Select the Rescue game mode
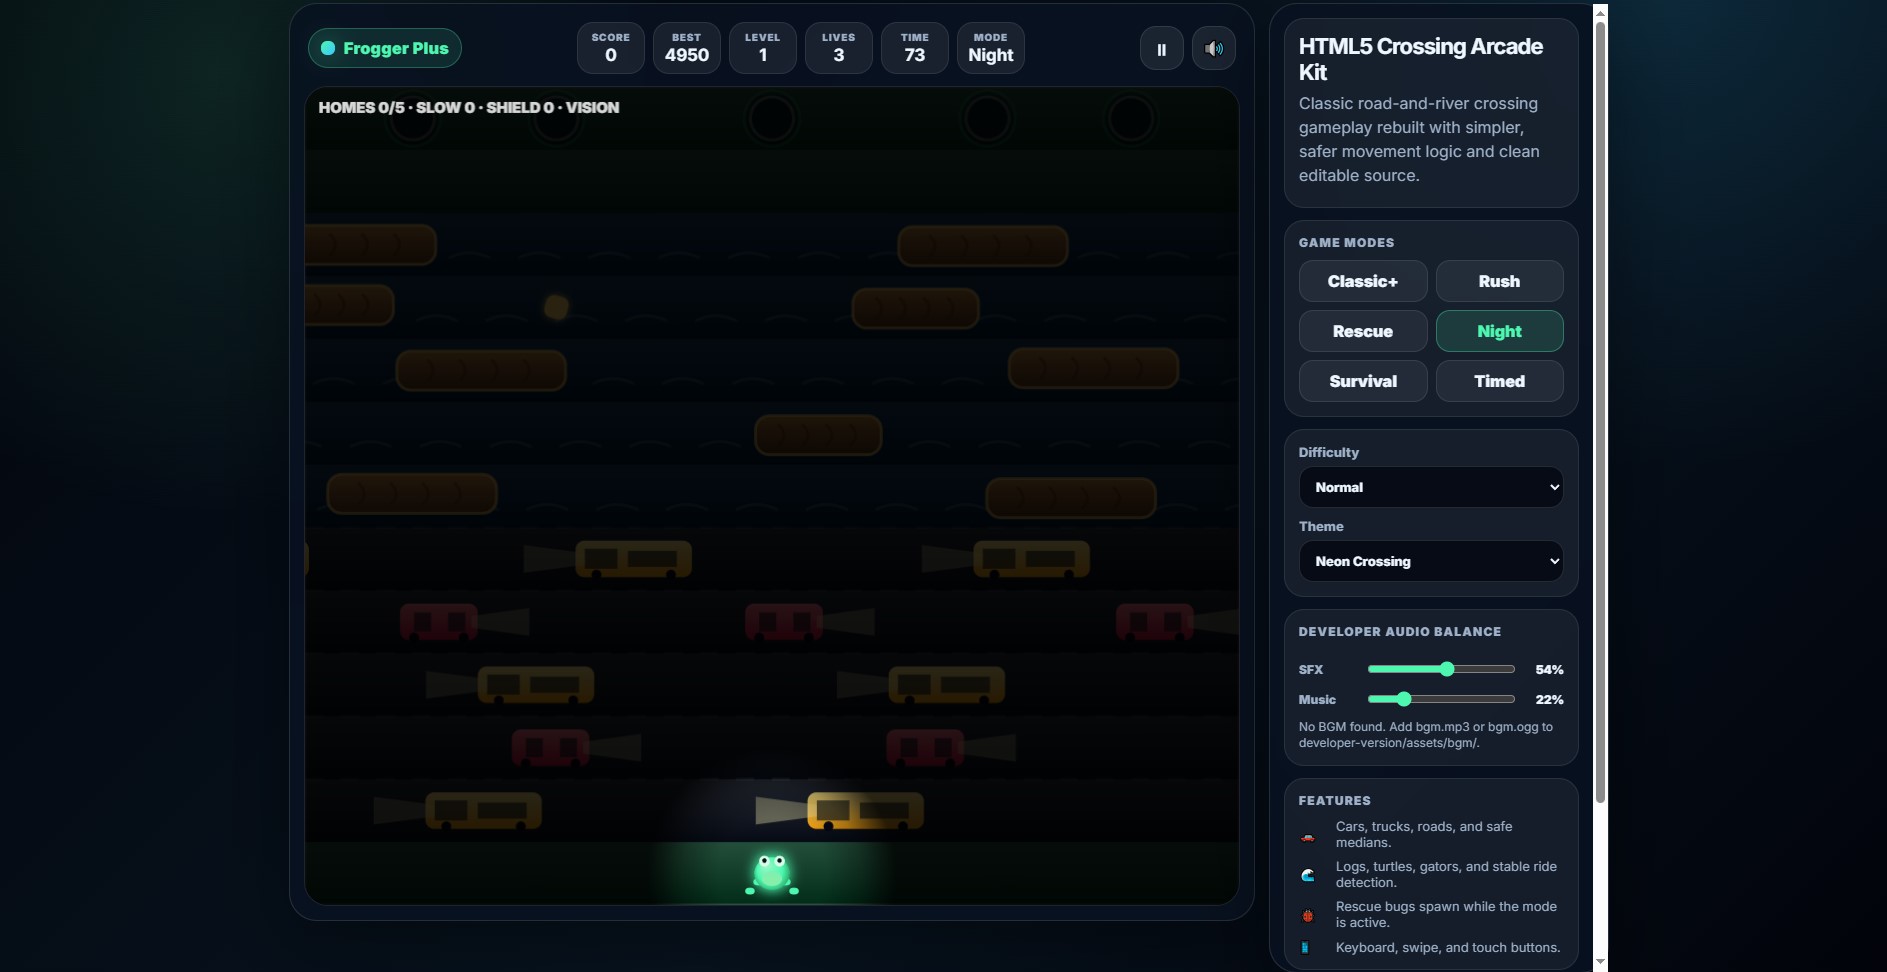 tap(1362, 331)
